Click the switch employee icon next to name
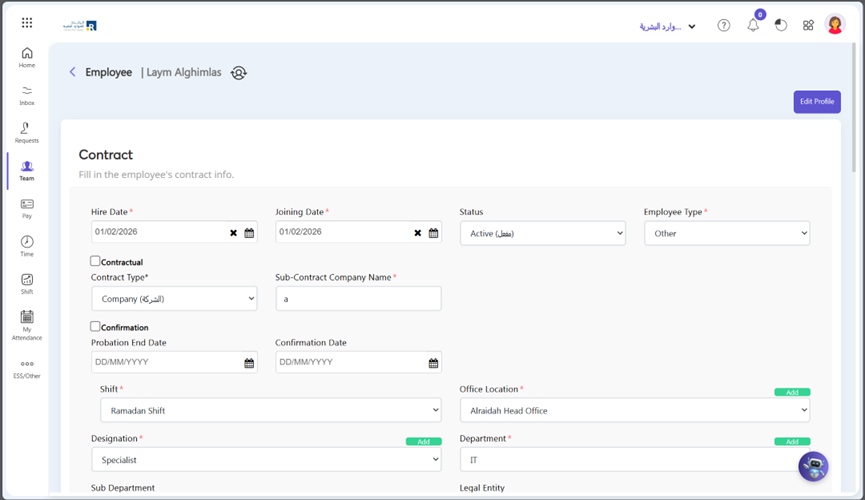This screenshot has height=500, width=865. (238, 72)
